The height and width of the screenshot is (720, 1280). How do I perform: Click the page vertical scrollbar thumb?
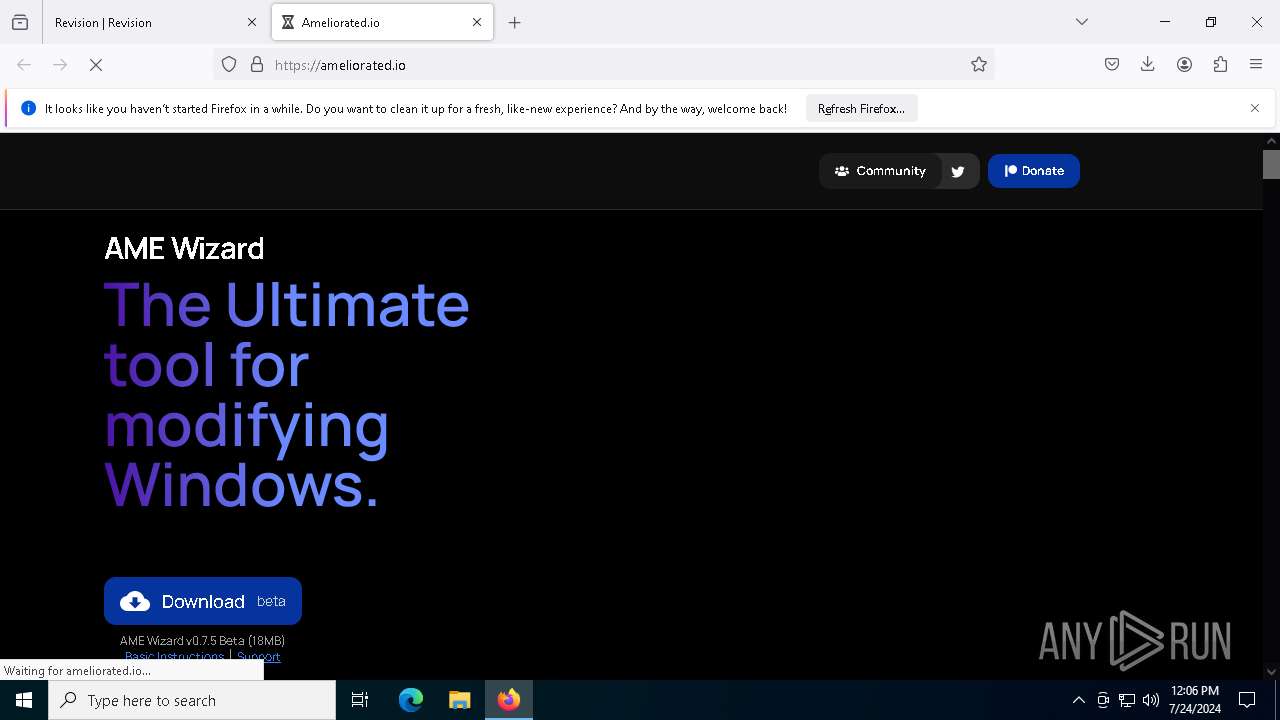[1271, 164]
